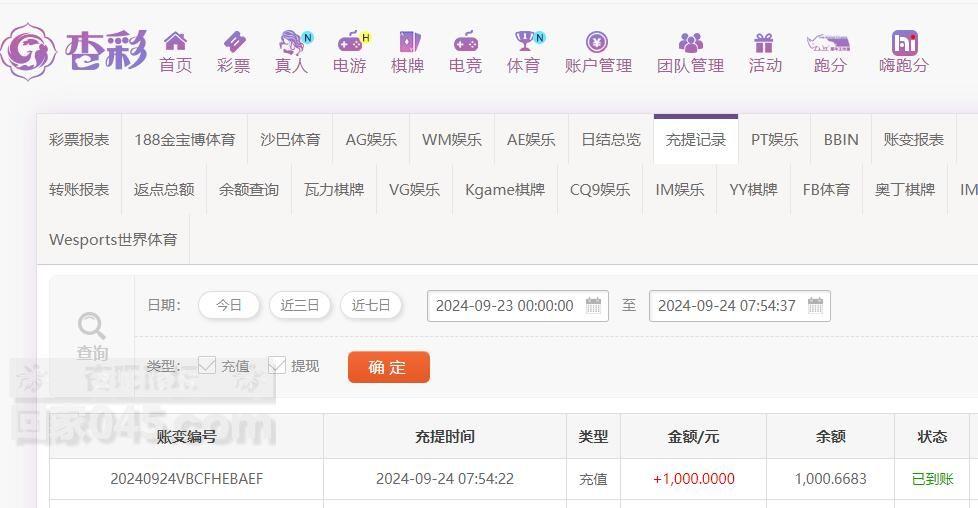Switch to CQ9娱乐 tab
978x508 pixels.
click(x=600, y=190)
